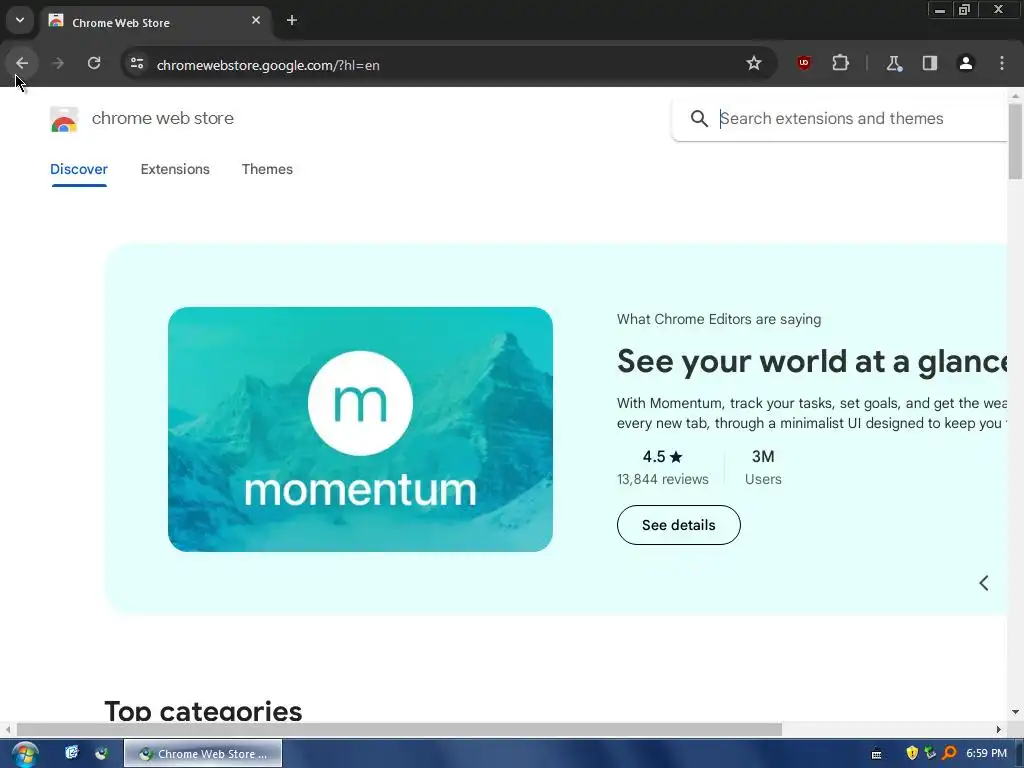The image size is (1024, 768).
Task: Open site information icon in address bar
Action: point(136,64)
